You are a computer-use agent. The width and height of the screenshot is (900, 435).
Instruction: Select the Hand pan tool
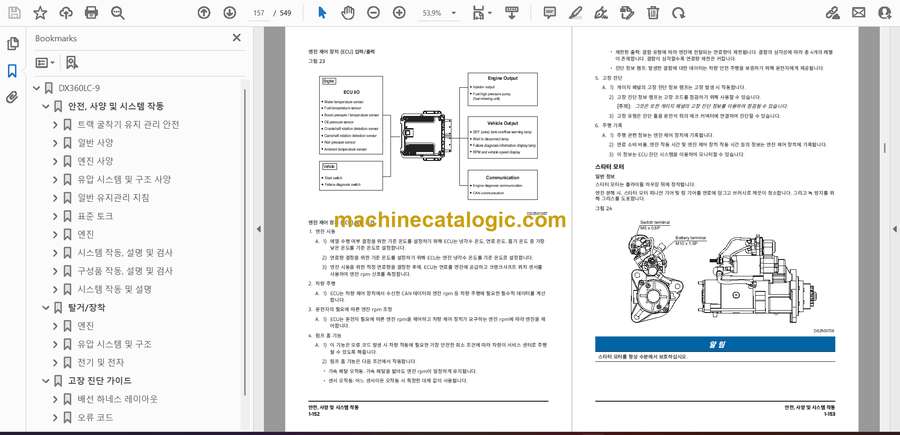(347, 13)
